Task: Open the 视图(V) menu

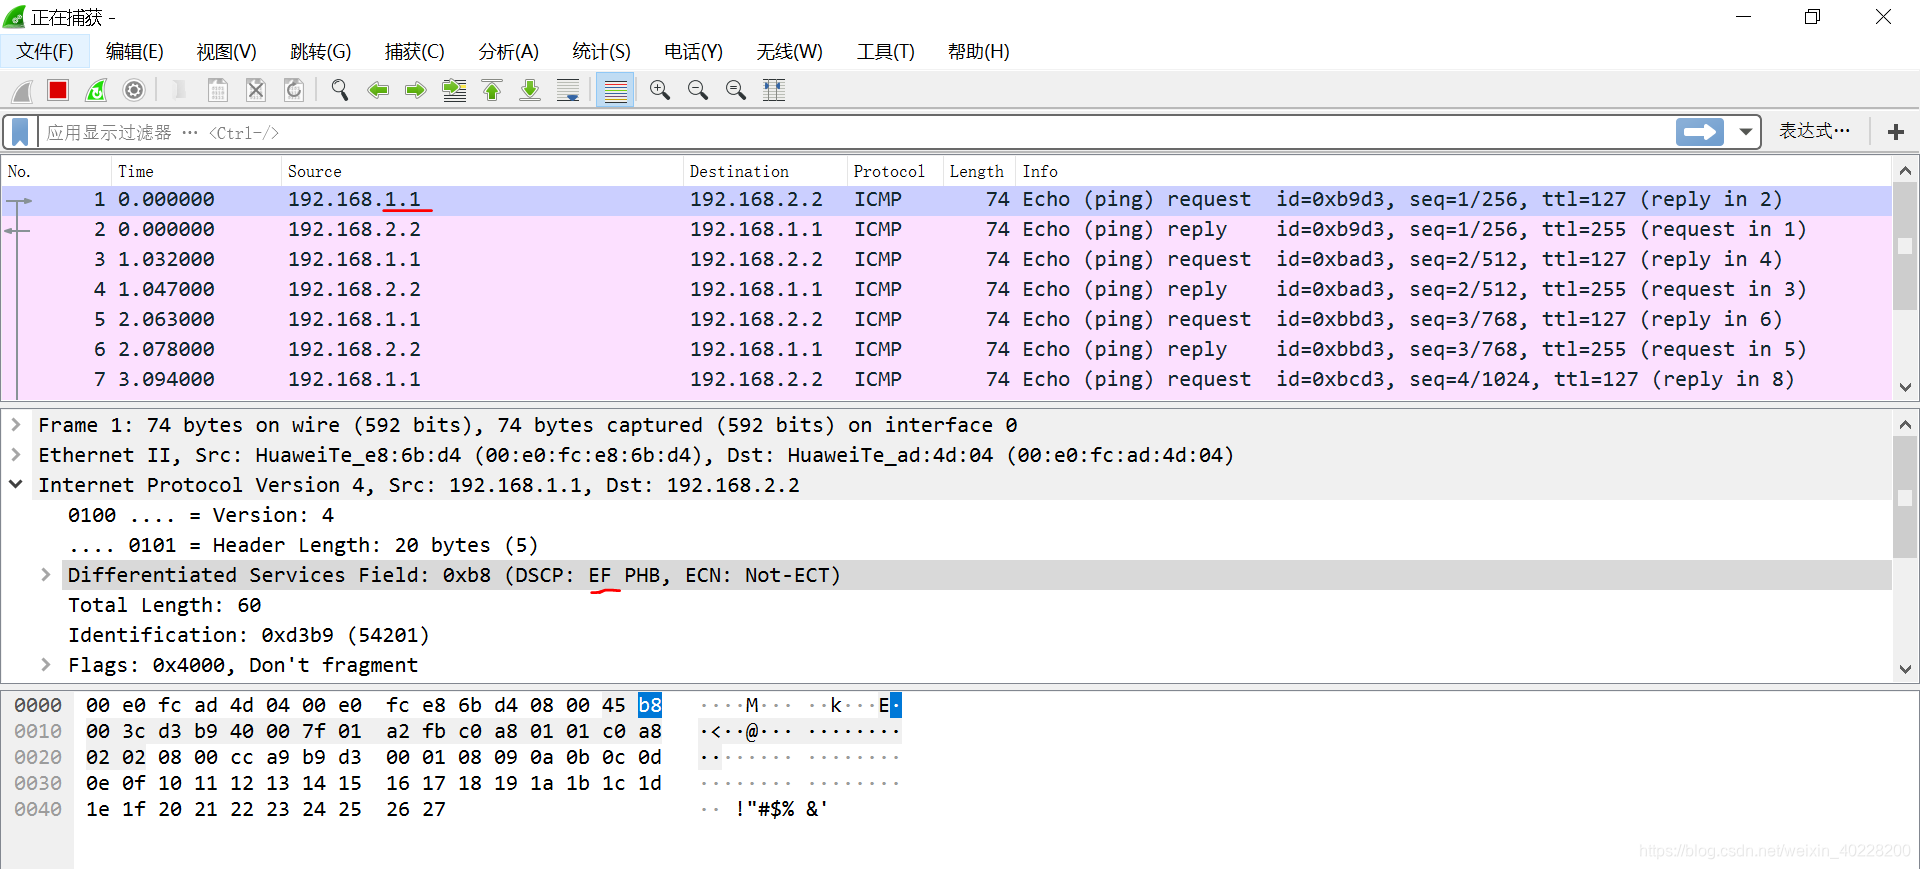Action: pyautogui.click(x=226, y=52)
